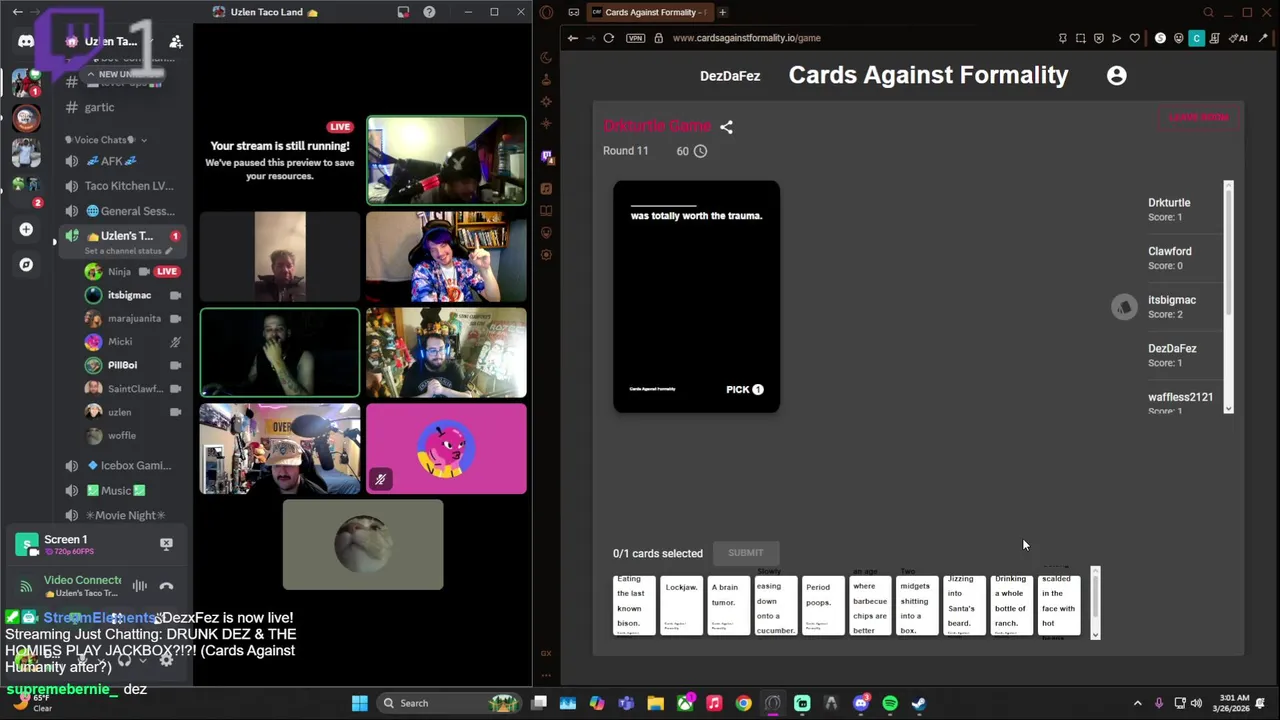The width and height of the screenshot is (1280, 720).
Task: Stop streaming Screen 1 with its stop icon
Action: (x=166, y=544)
